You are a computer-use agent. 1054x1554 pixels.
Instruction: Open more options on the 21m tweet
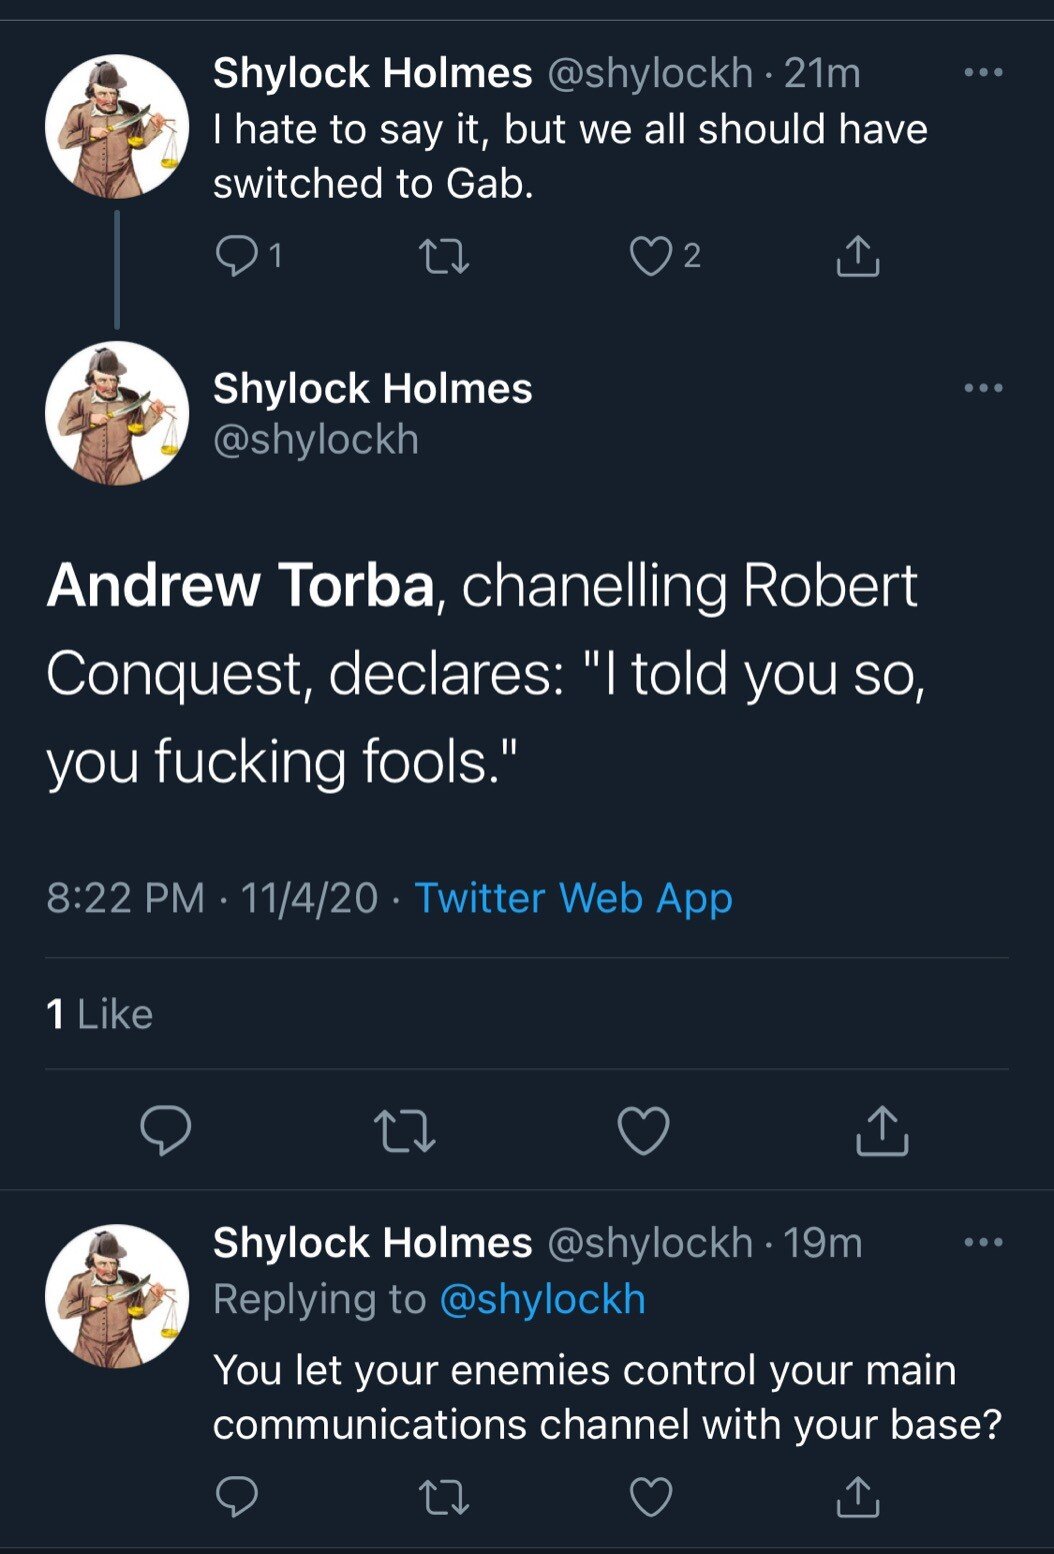(983, 73)
